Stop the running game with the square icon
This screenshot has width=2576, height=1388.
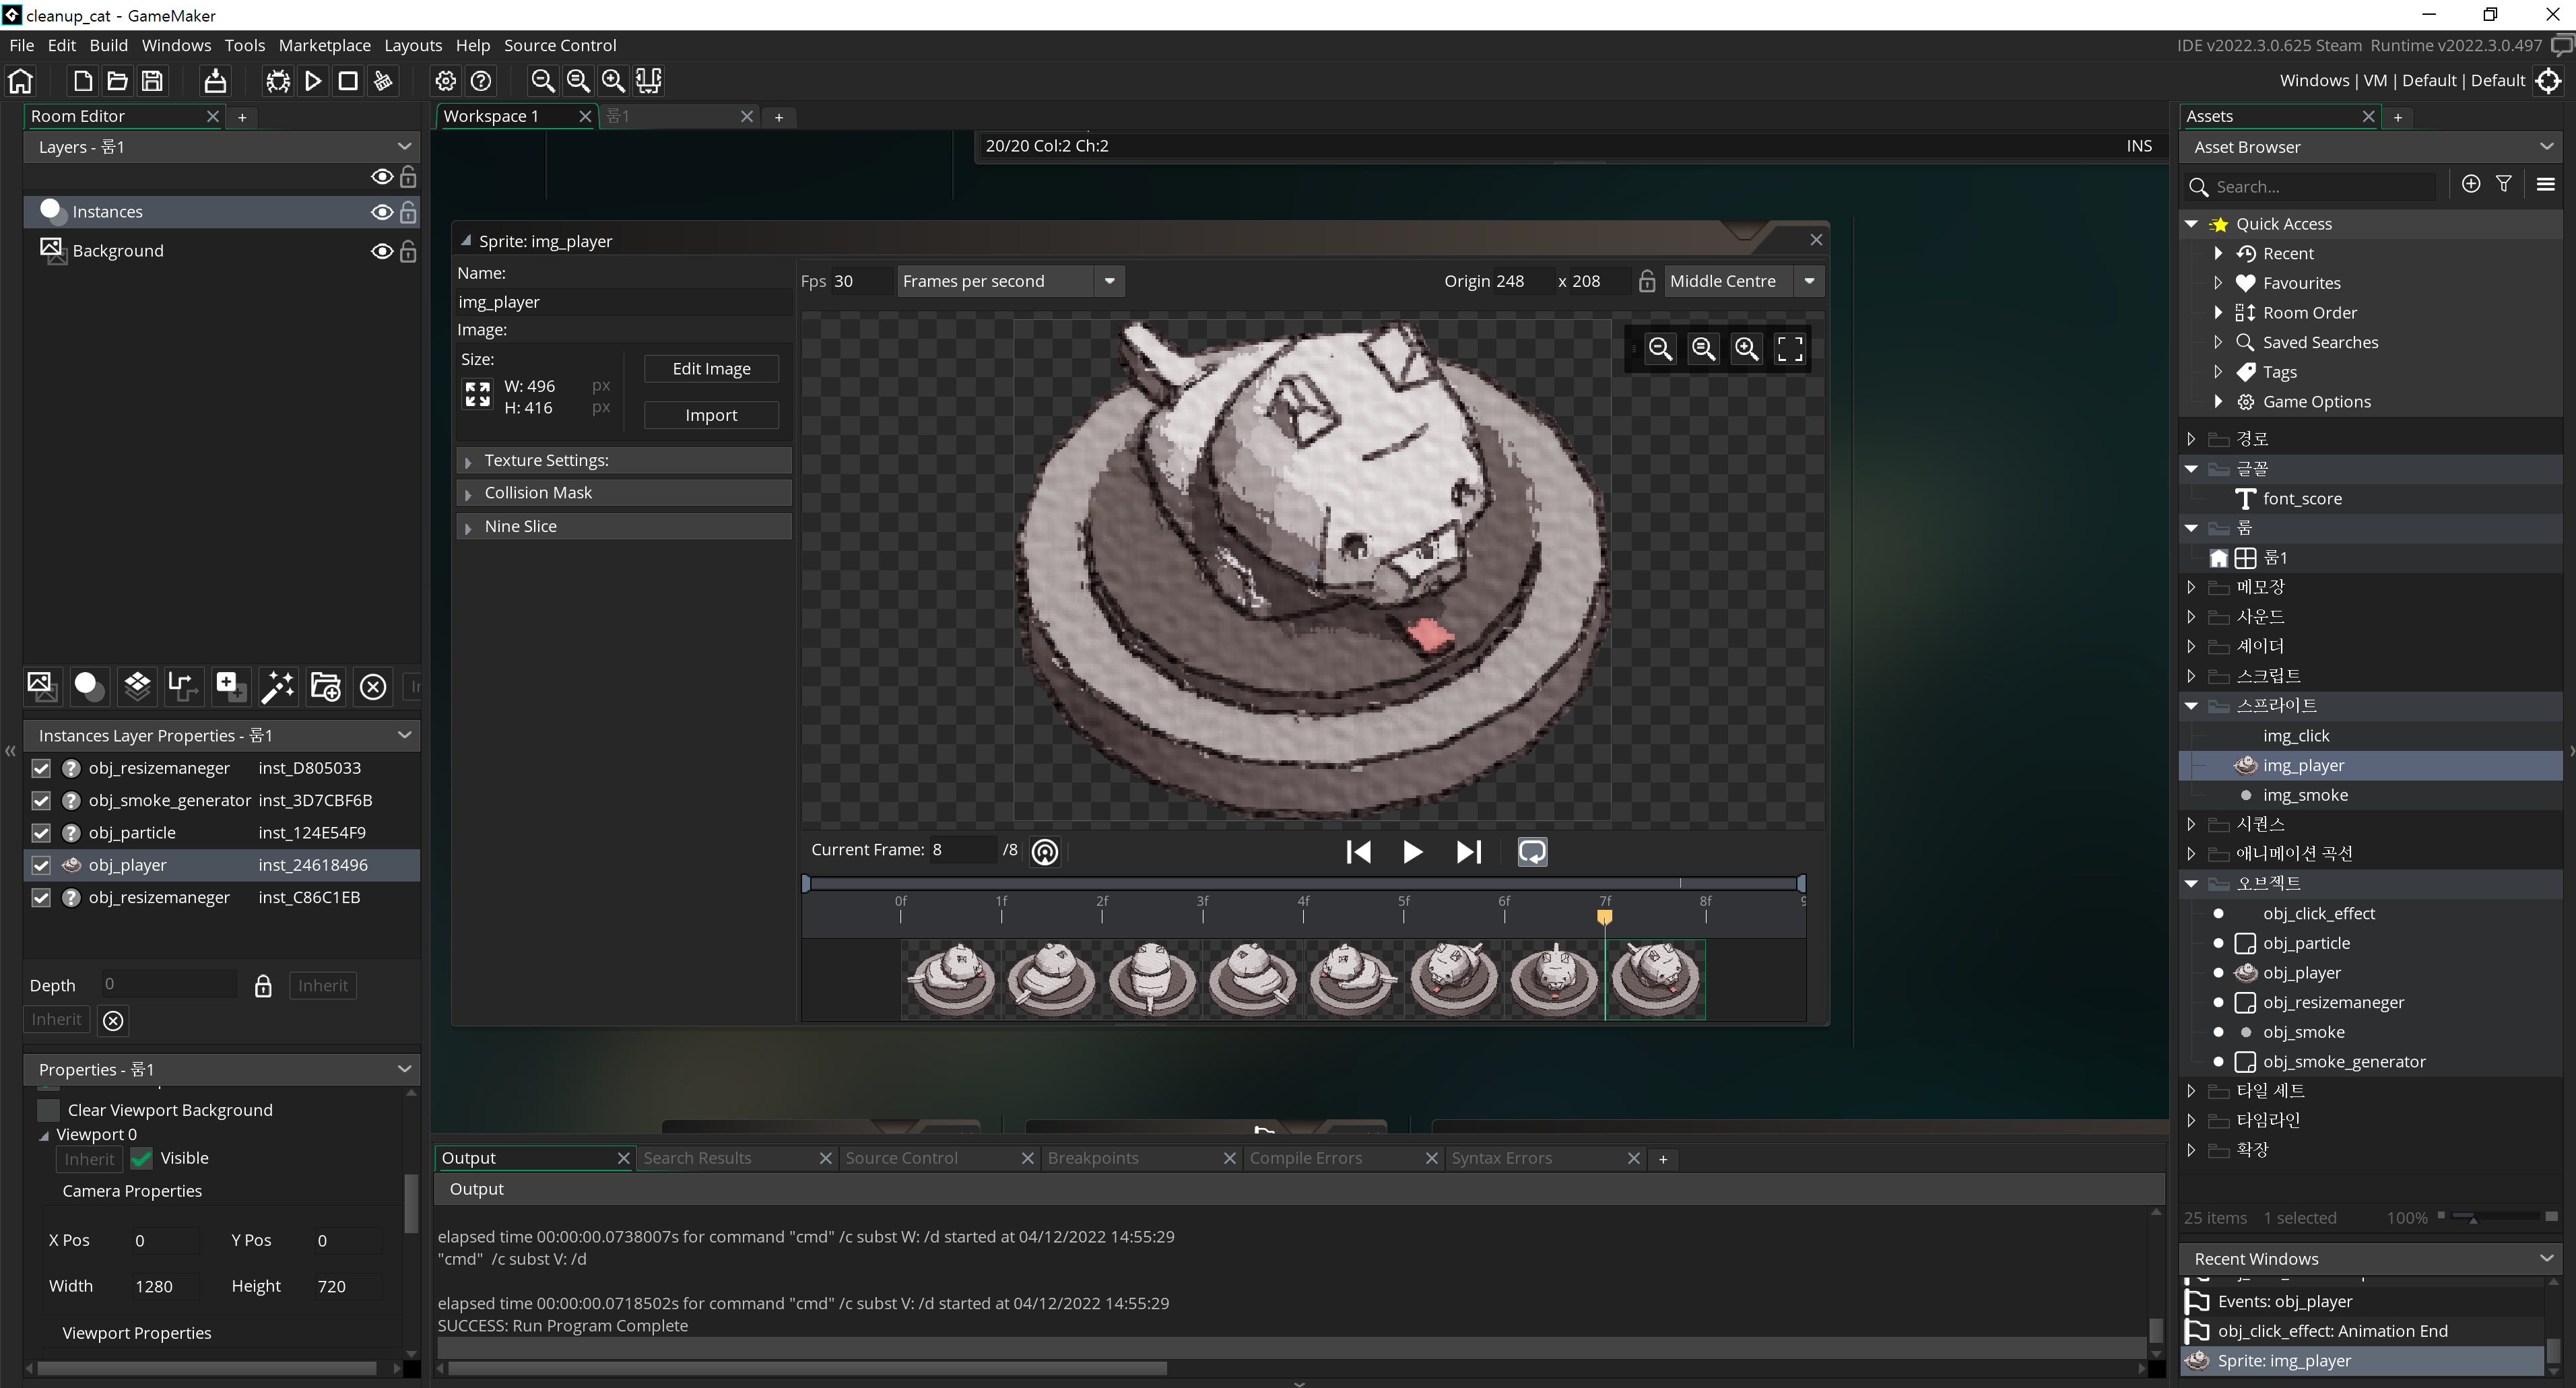pos(348,81)
